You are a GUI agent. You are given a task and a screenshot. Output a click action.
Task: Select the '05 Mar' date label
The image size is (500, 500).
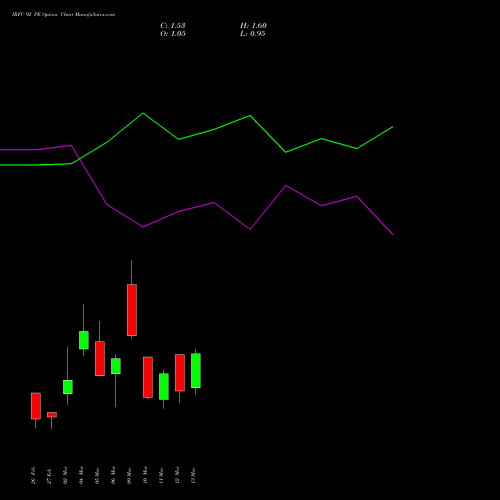tap(97, 475)
